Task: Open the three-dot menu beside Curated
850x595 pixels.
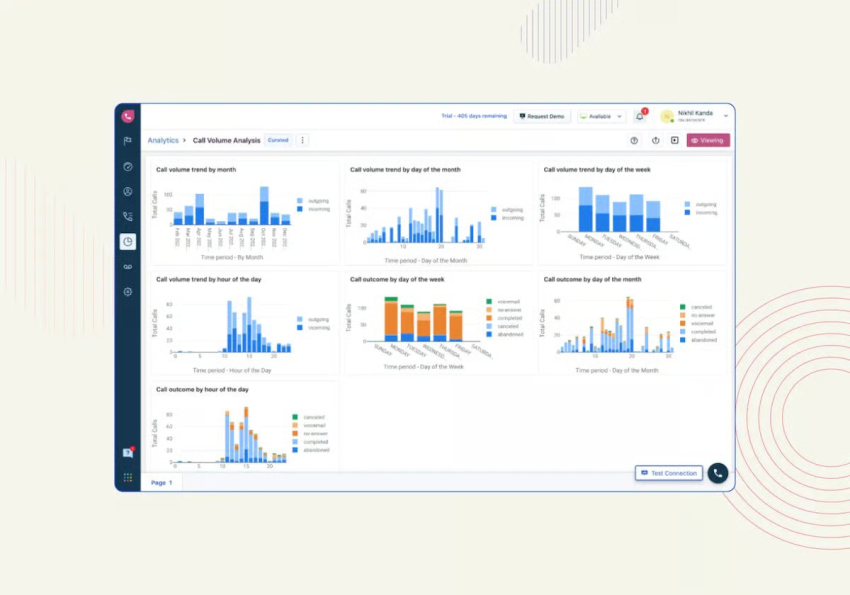Action: (302, 141)
